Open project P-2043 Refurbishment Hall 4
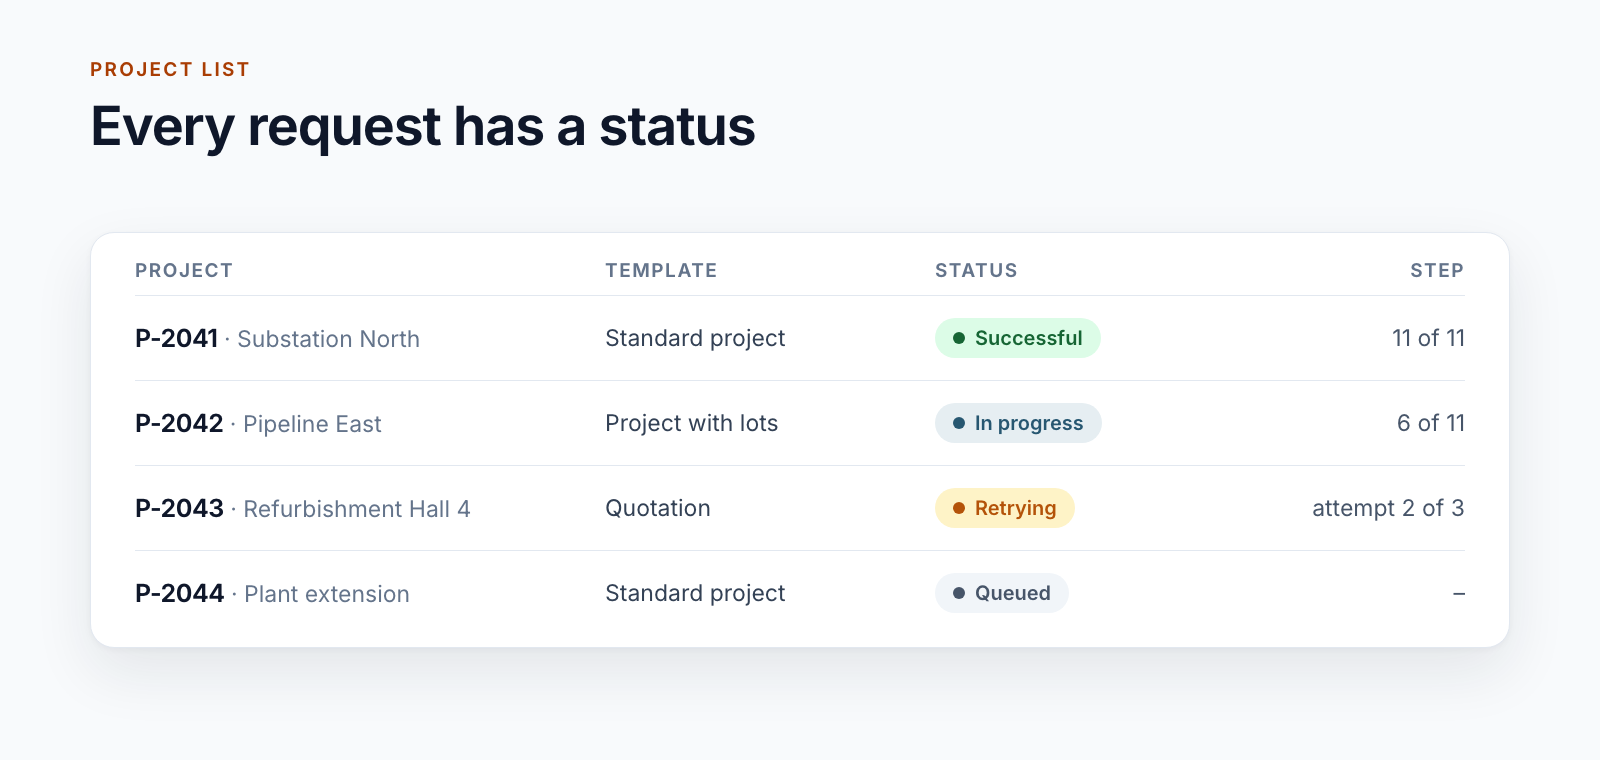Screen dimensions: 1600x760 click(x=302, y=509)
